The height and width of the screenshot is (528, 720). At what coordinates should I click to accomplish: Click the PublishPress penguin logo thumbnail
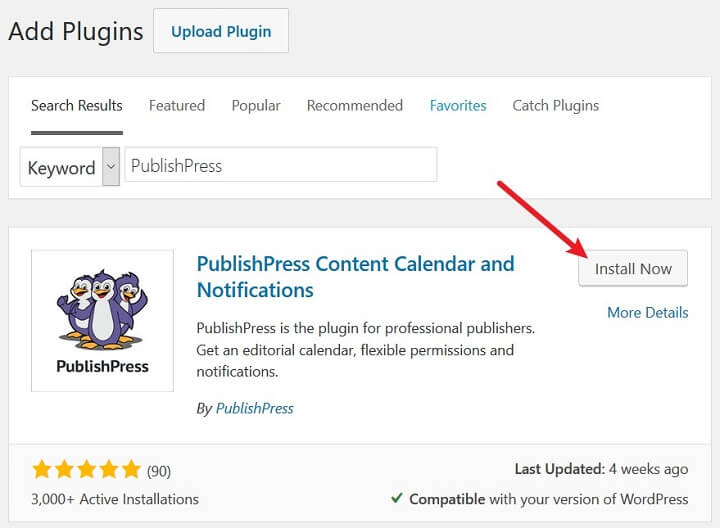point(102,320)
